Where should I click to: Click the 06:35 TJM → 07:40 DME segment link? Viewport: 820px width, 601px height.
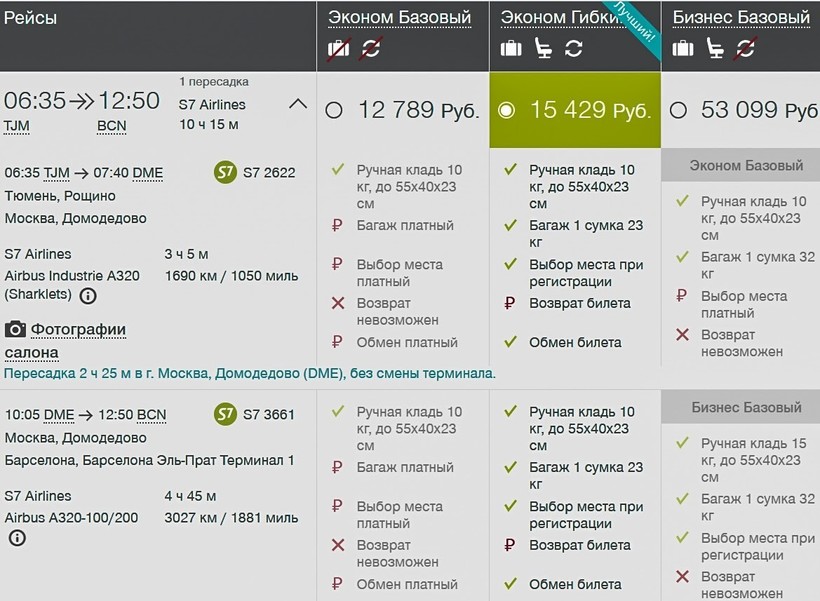[x=83, y=173]
